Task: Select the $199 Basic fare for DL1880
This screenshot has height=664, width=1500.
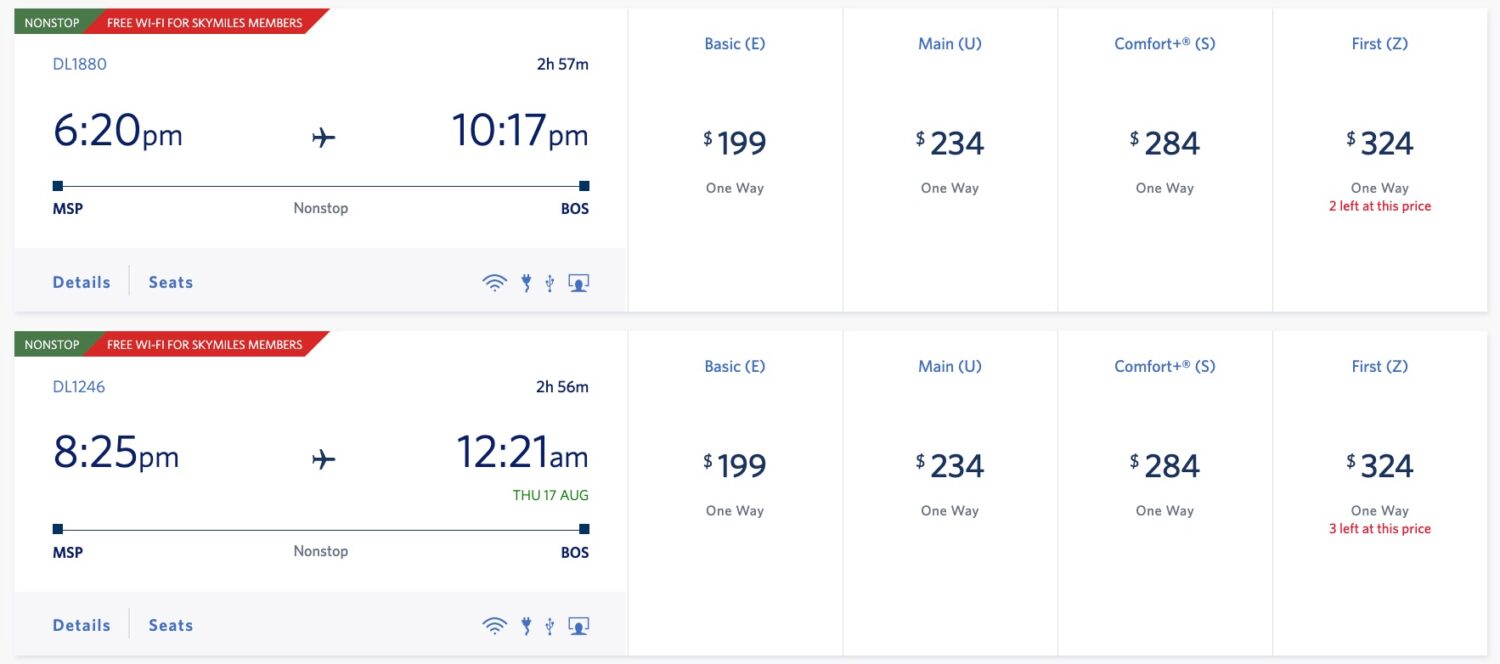Action: pos(735,143)
